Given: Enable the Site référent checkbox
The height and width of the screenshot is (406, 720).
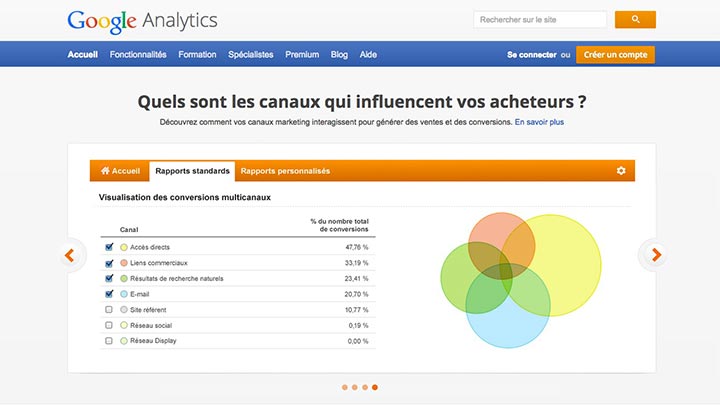Looking at the screenshot, I should tap(109, 310).
